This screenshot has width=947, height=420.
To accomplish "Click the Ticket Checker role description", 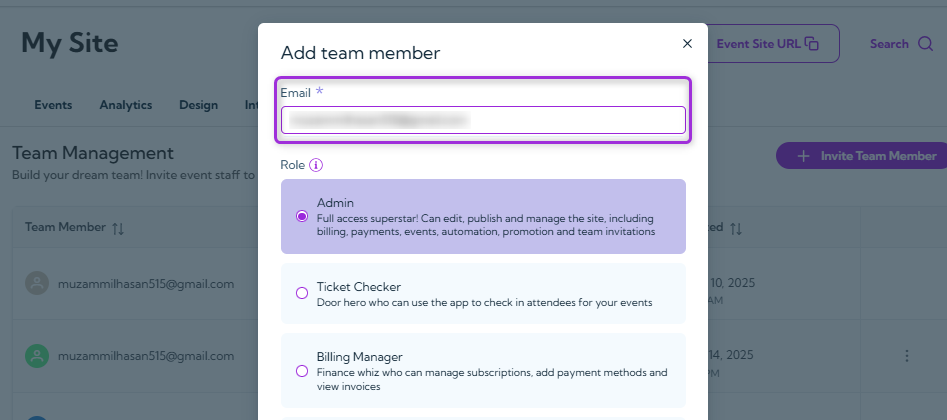I will [484, 302].
